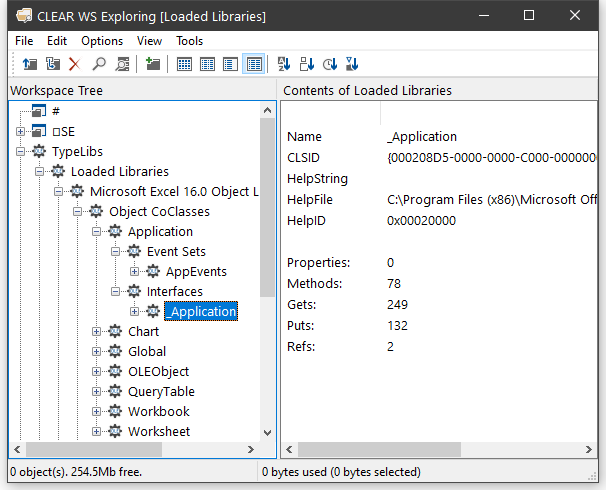
Task: Expand the AppEvents node
Action: click(135, 272)
